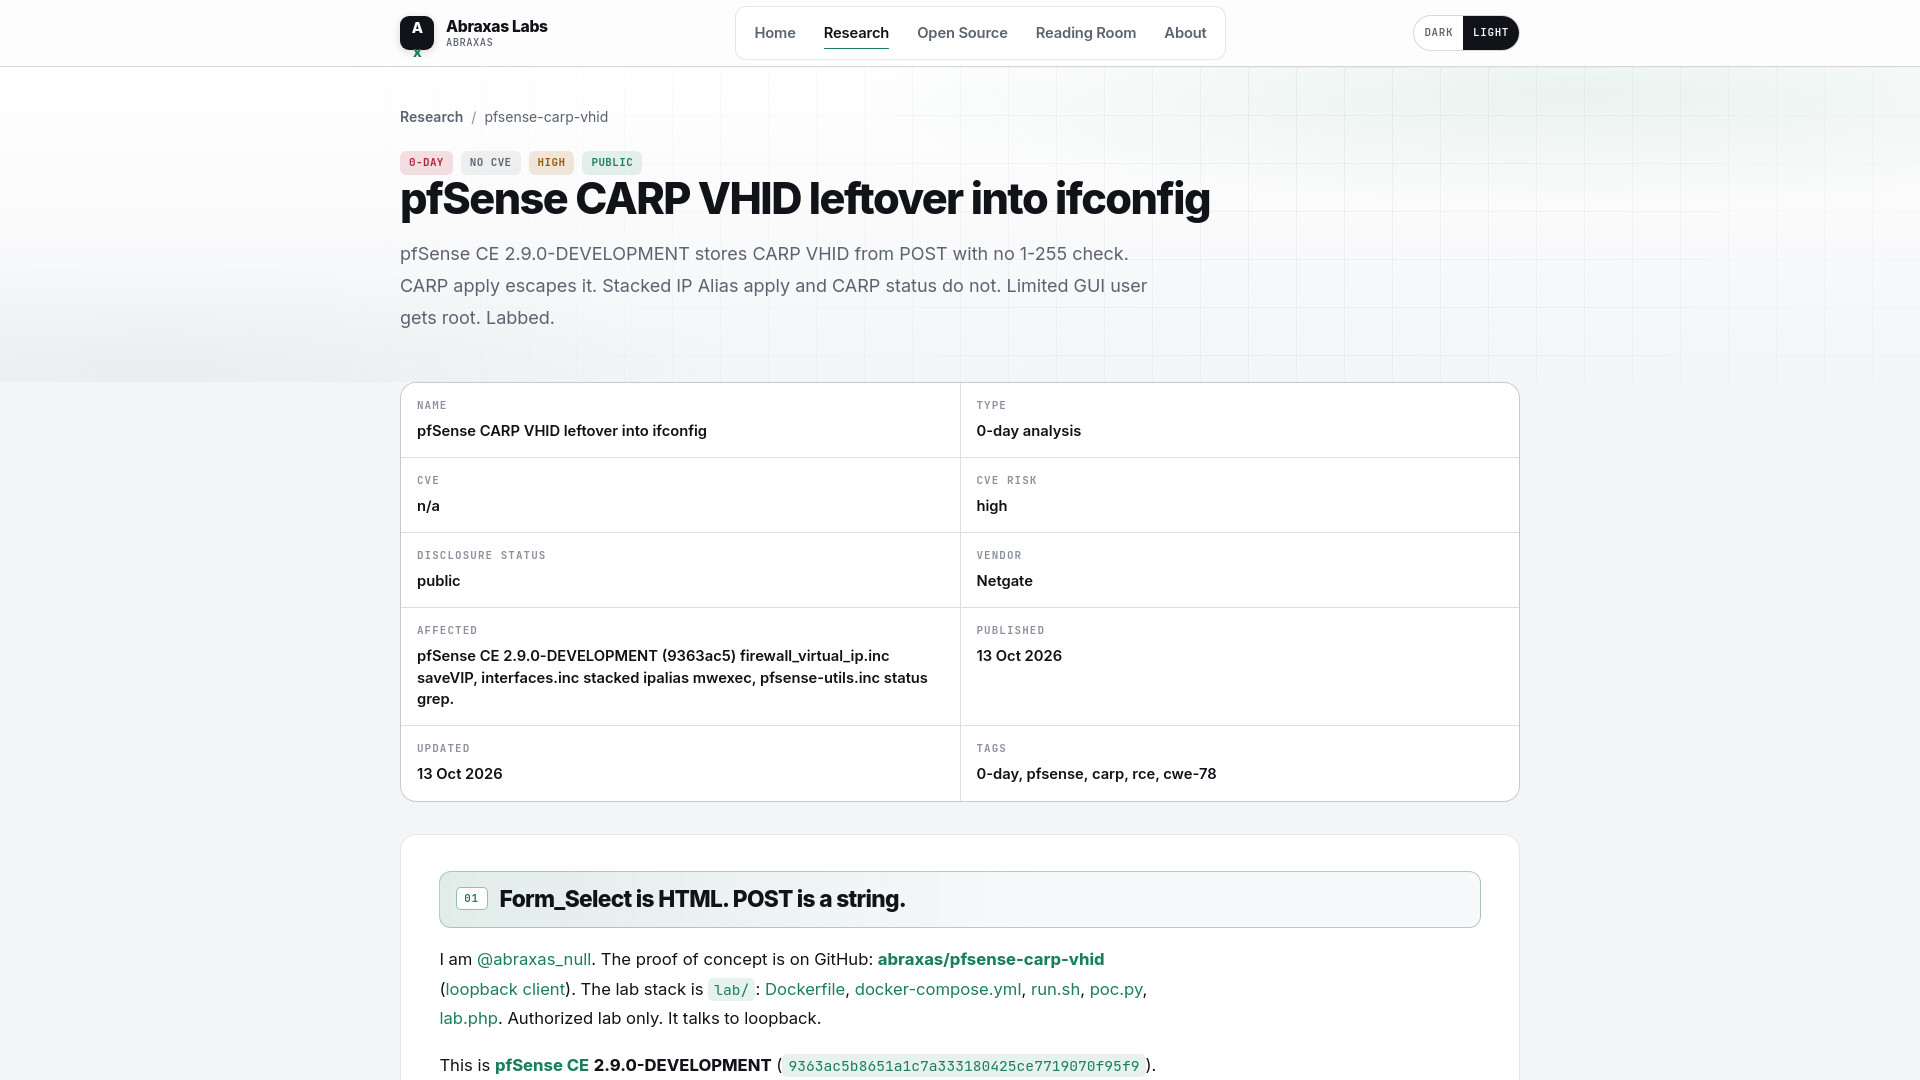Open the lab.php link
The width and height of the screenshot is (1920, 1080).
point(468,1018)
